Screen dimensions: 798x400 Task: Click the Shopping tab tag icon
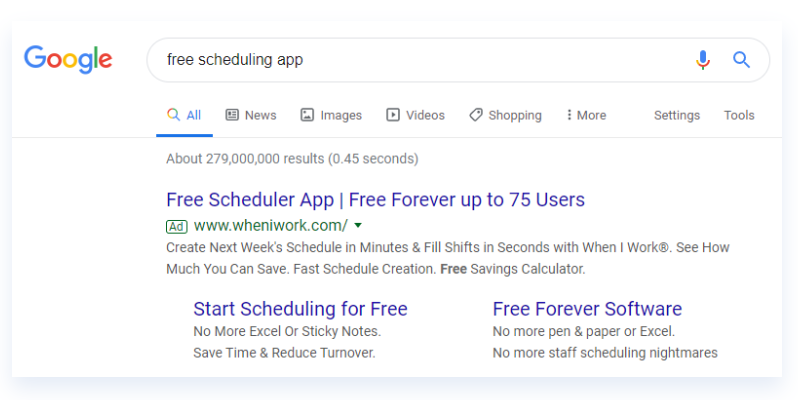[476, 115]
